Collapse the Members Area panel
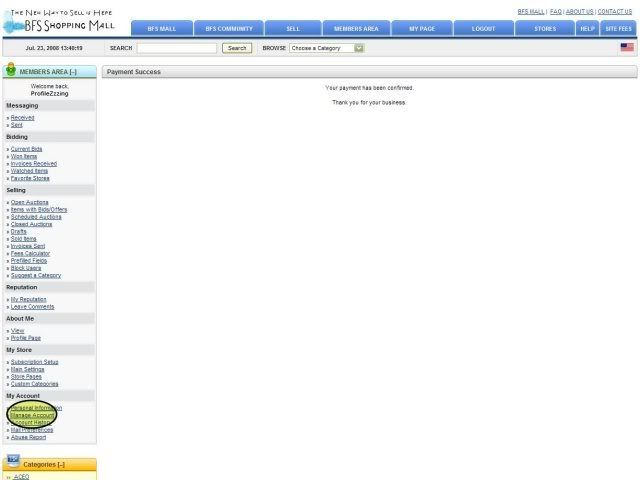640x480 pixels. (x=73, y=72)
